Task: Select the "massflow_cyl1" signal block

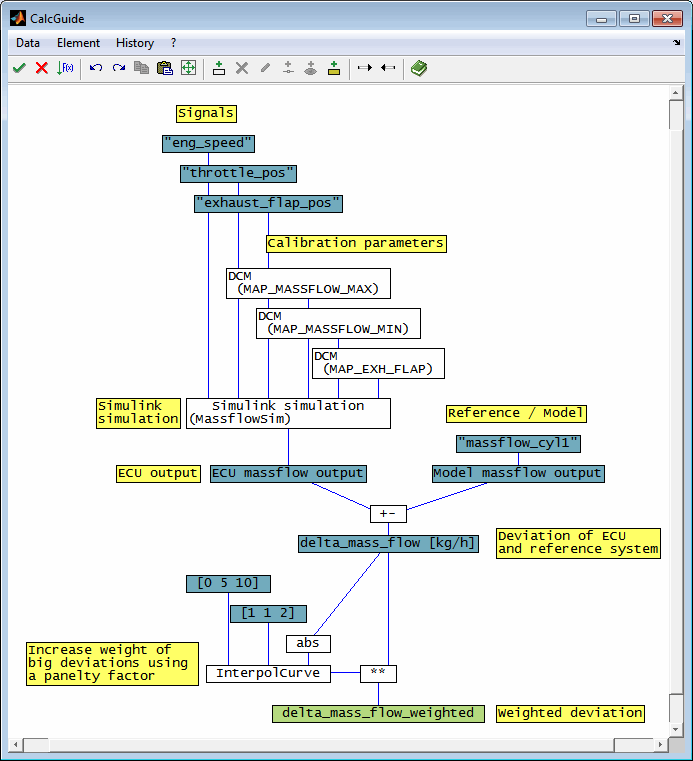Action: pos(518,444)
